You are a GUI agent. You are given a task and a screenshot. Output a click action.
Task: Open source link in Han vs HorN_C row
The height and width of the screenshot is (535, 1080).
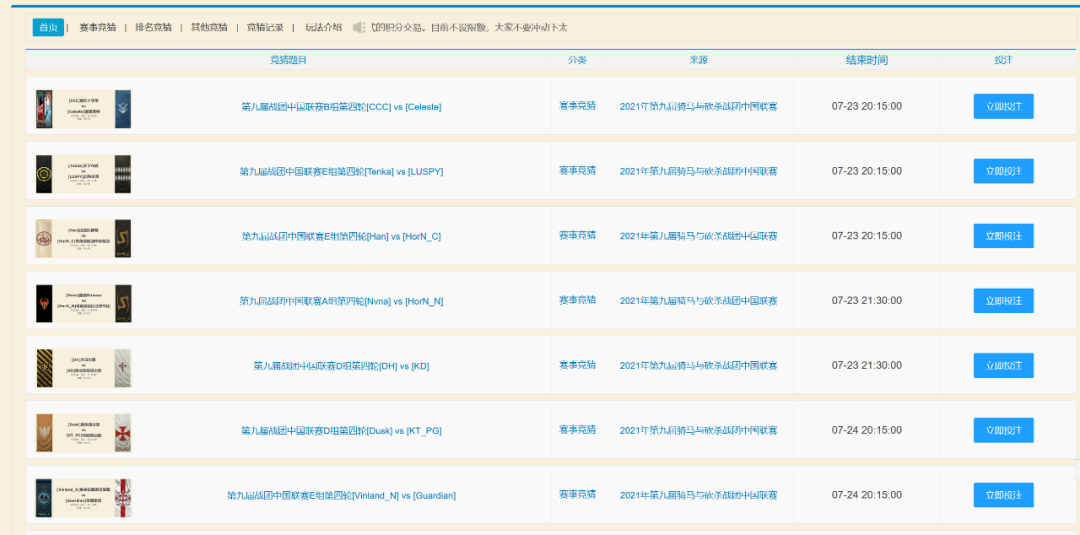pyautogui.click(x=698, y=236)
